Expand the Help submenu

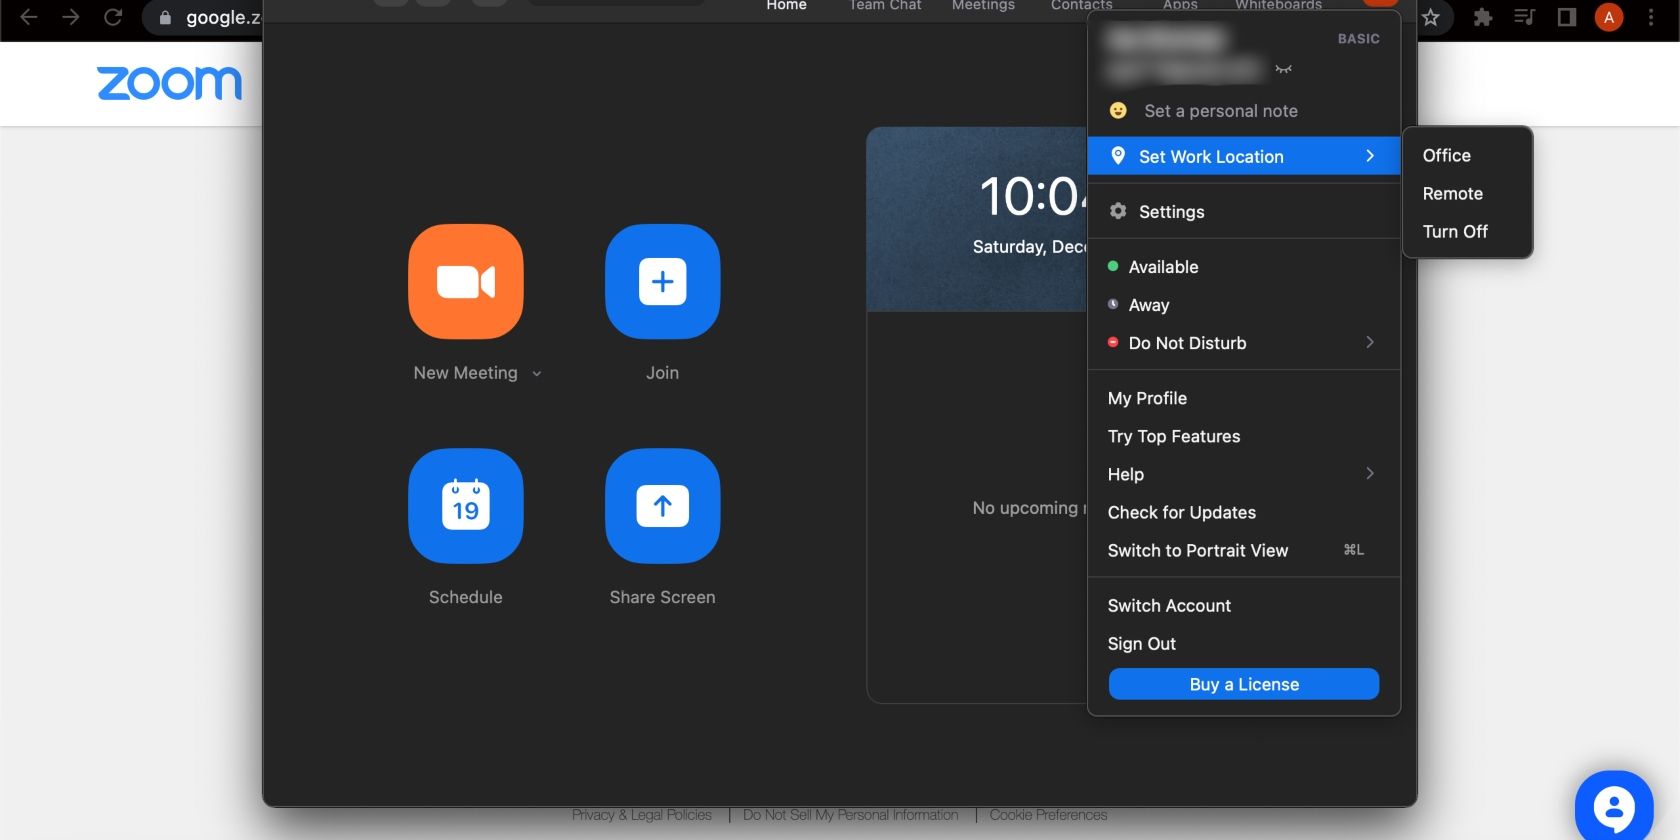coord(1369,474)
